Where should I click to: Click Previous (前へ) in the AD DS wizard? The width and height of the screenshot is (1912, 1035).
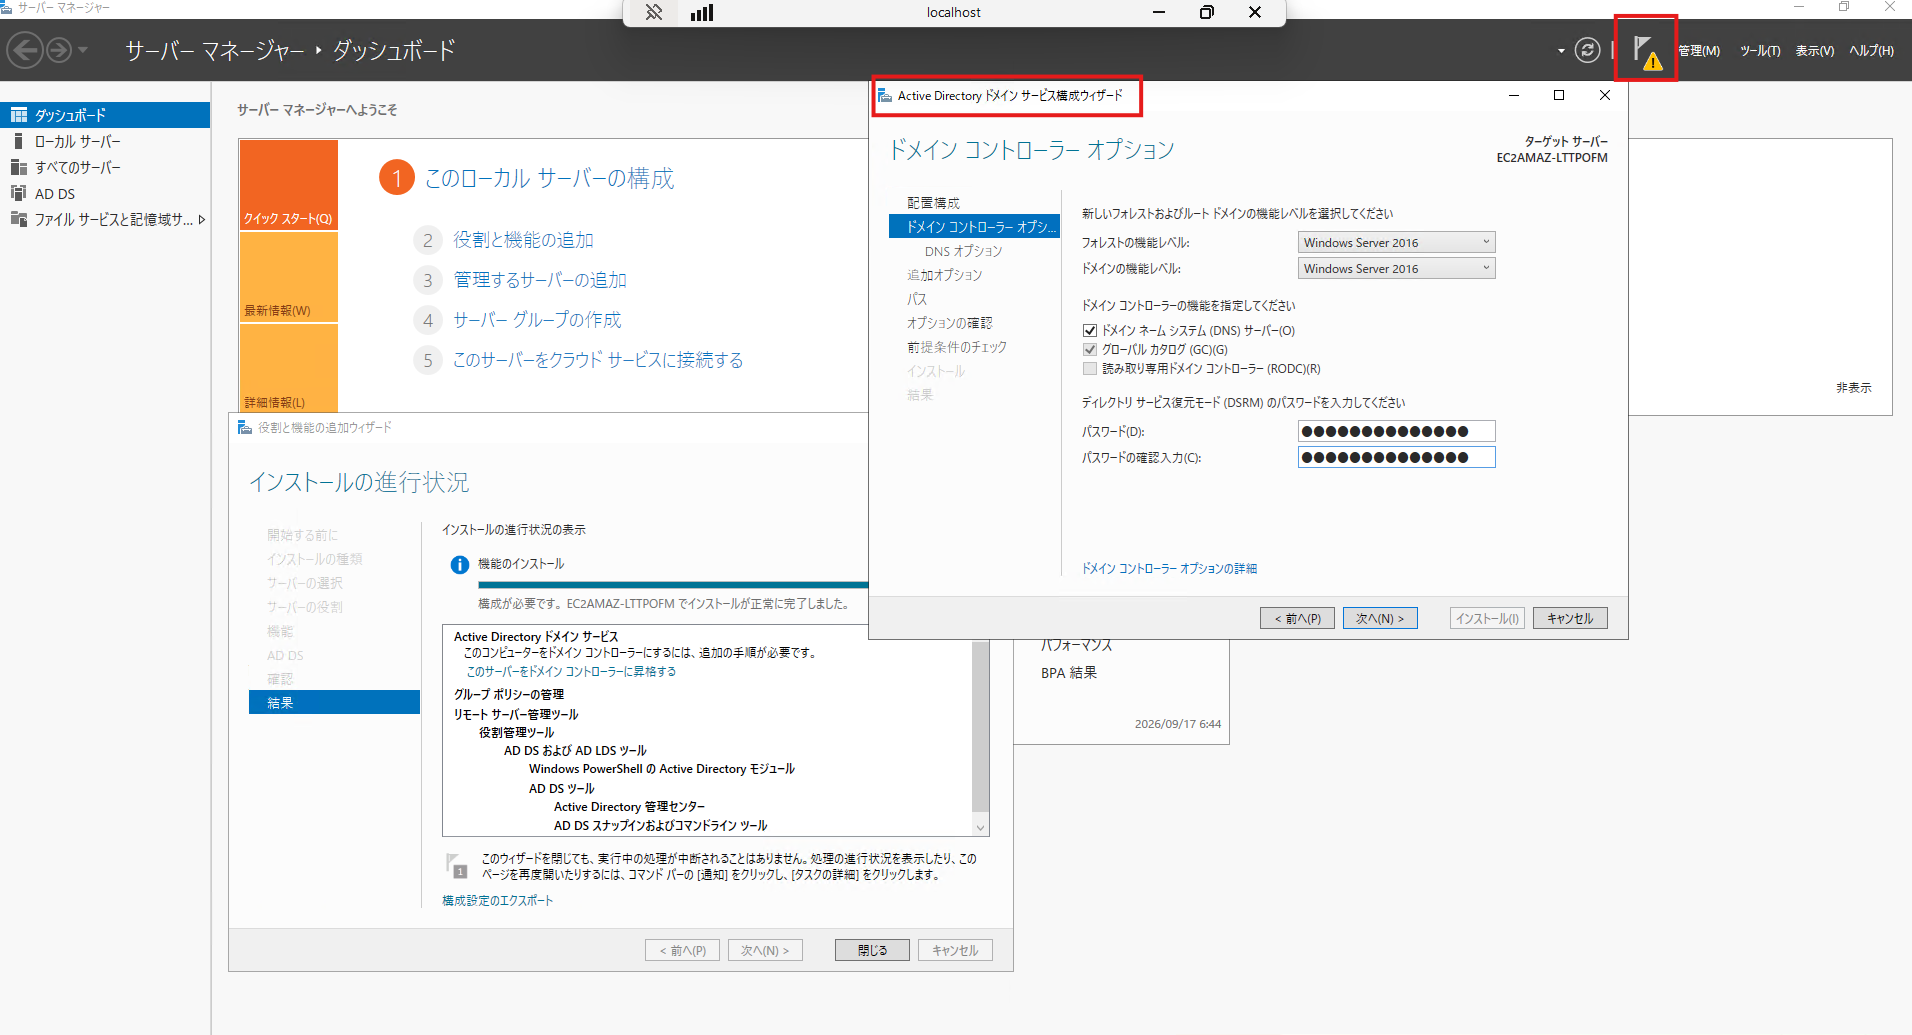1297,619
